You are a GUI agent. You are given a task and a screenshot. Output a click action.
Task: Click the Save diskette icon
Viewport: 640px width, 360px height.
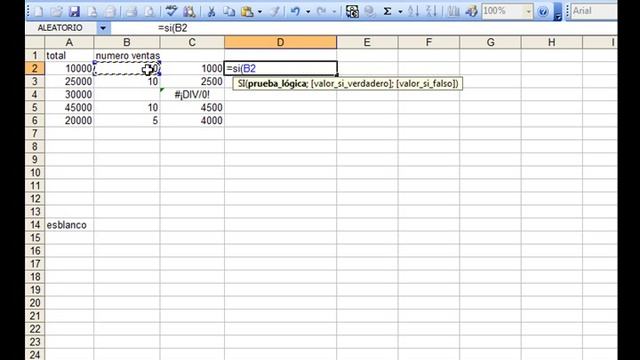coord(74,11)
